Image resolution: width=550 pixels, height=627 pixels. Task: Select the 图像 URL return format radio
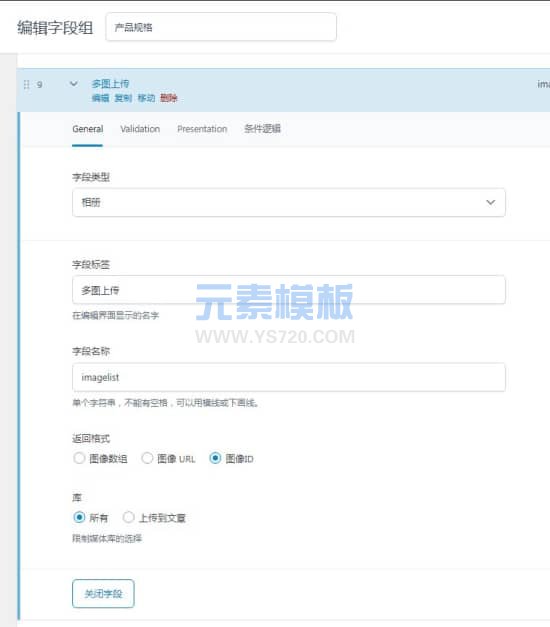point(147,458)
